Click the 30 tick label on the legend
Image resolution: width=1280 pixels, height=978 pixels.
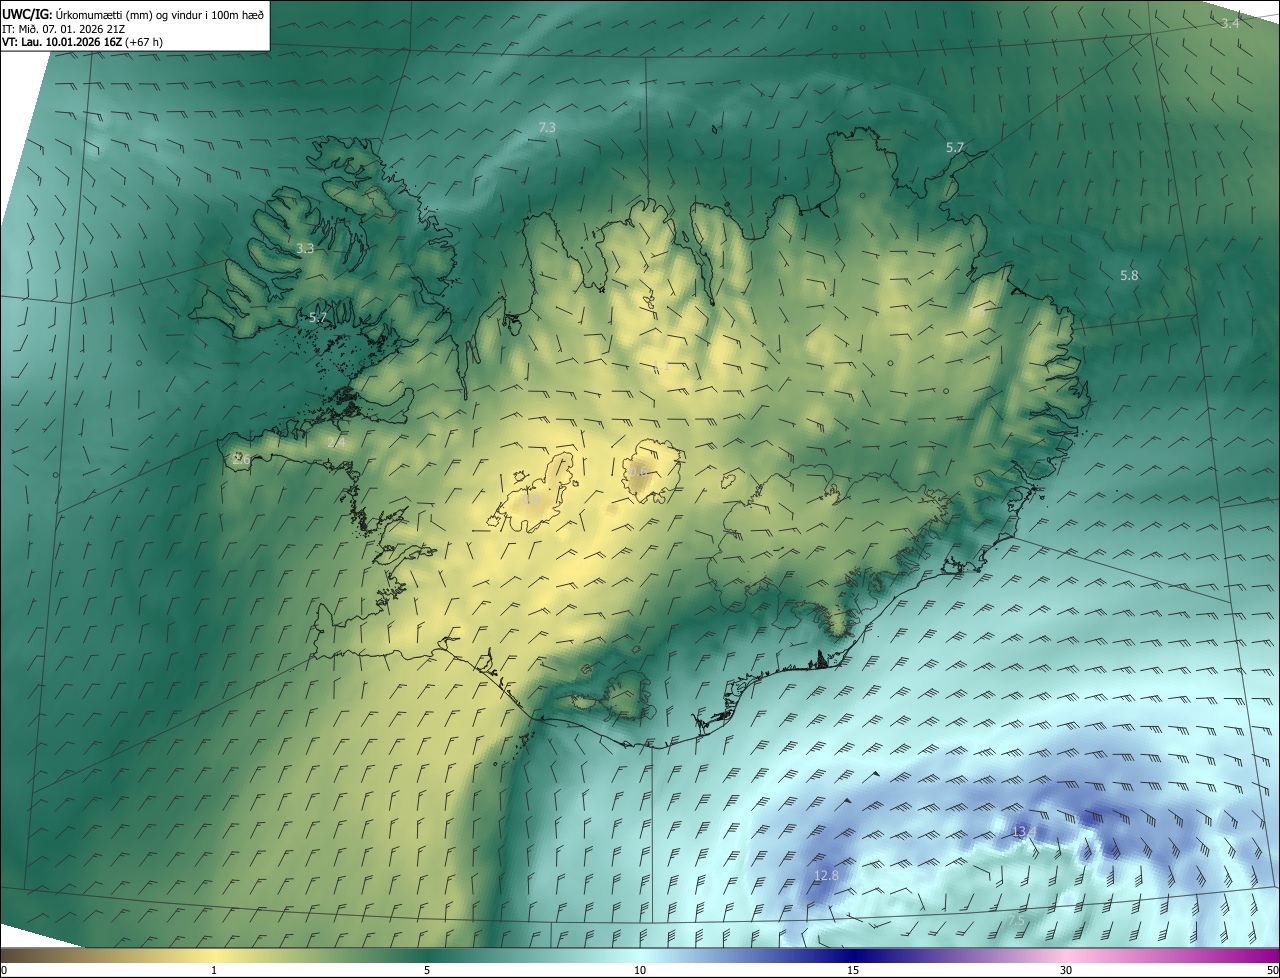pos(1066,970)
